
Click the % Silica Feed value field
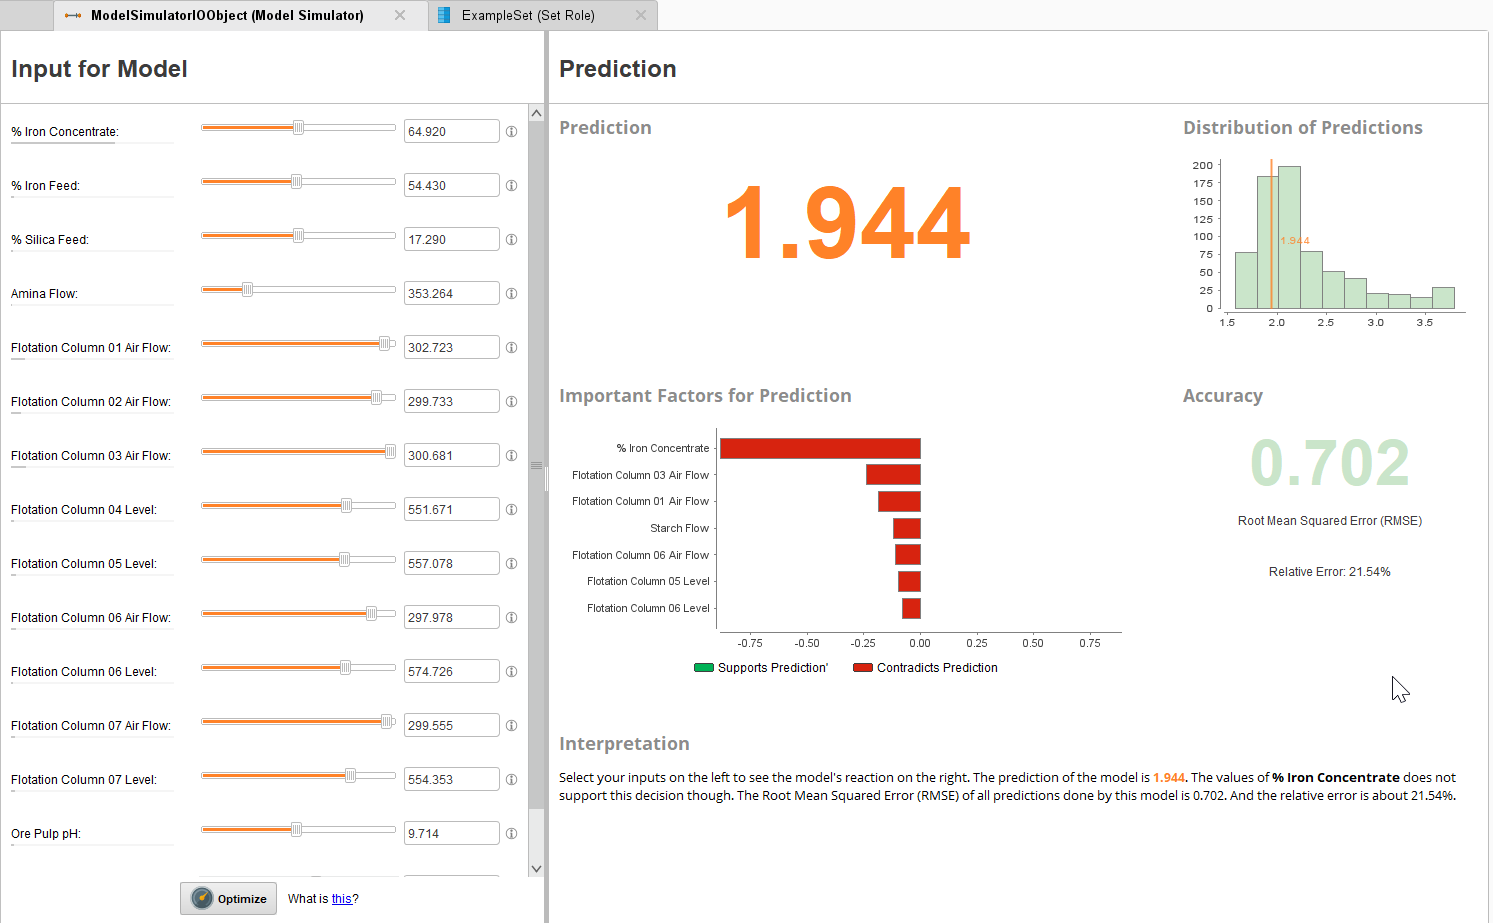[451, 240]
